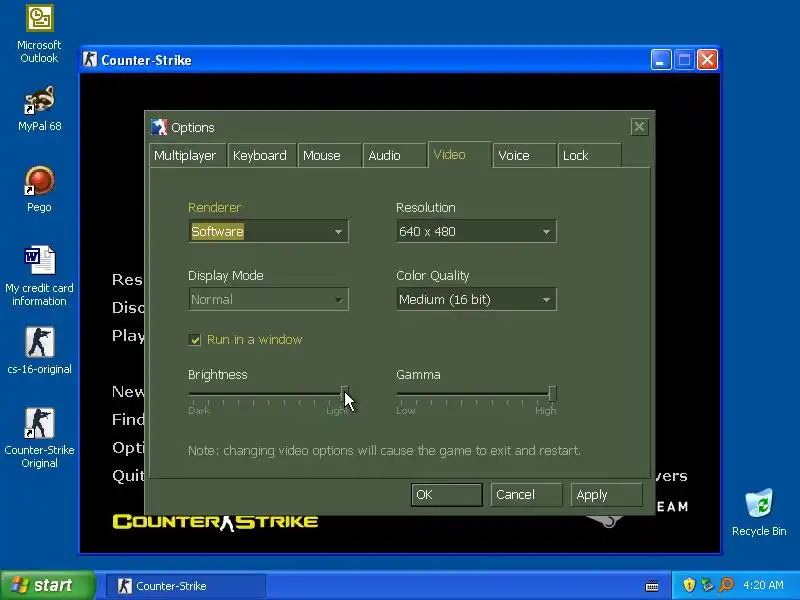This screenshot has width=800, height=600.
Task: Click the Counter-Strike window title bar icon
Action: click(90, 60)
